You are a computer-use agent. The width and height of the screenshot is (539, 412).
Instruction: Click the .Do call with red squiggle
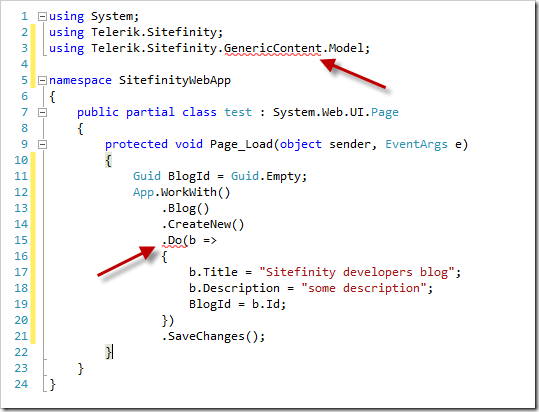(175, 240)
